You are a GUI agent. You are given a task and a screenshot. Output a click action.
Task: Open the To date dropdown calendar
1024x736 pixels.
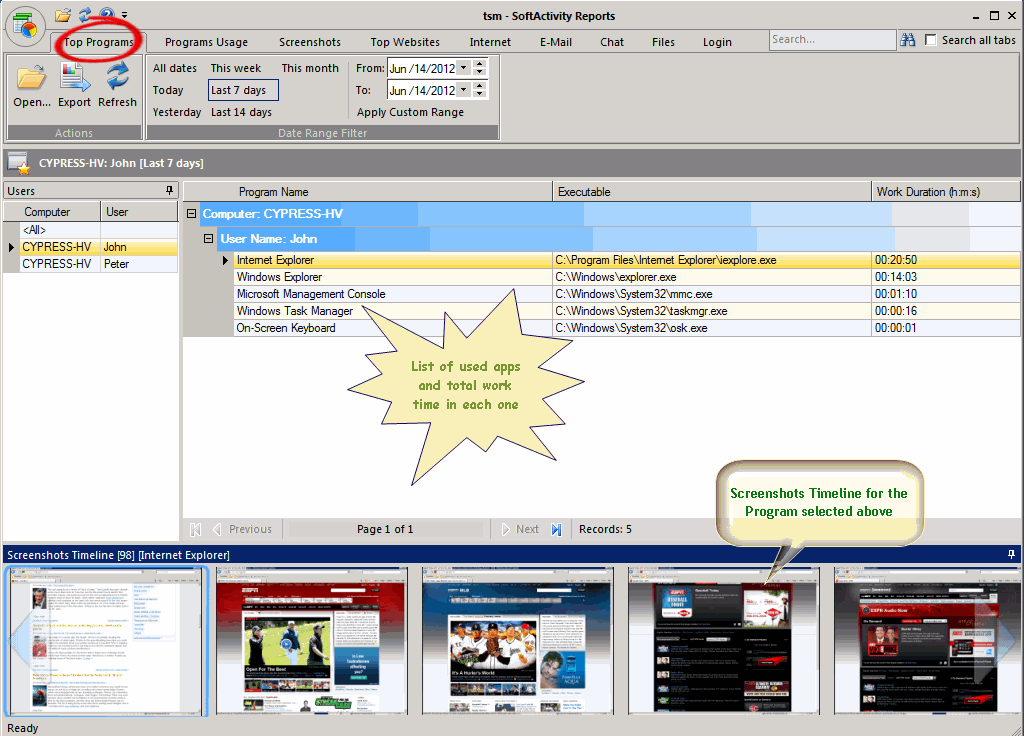point(464,90)
